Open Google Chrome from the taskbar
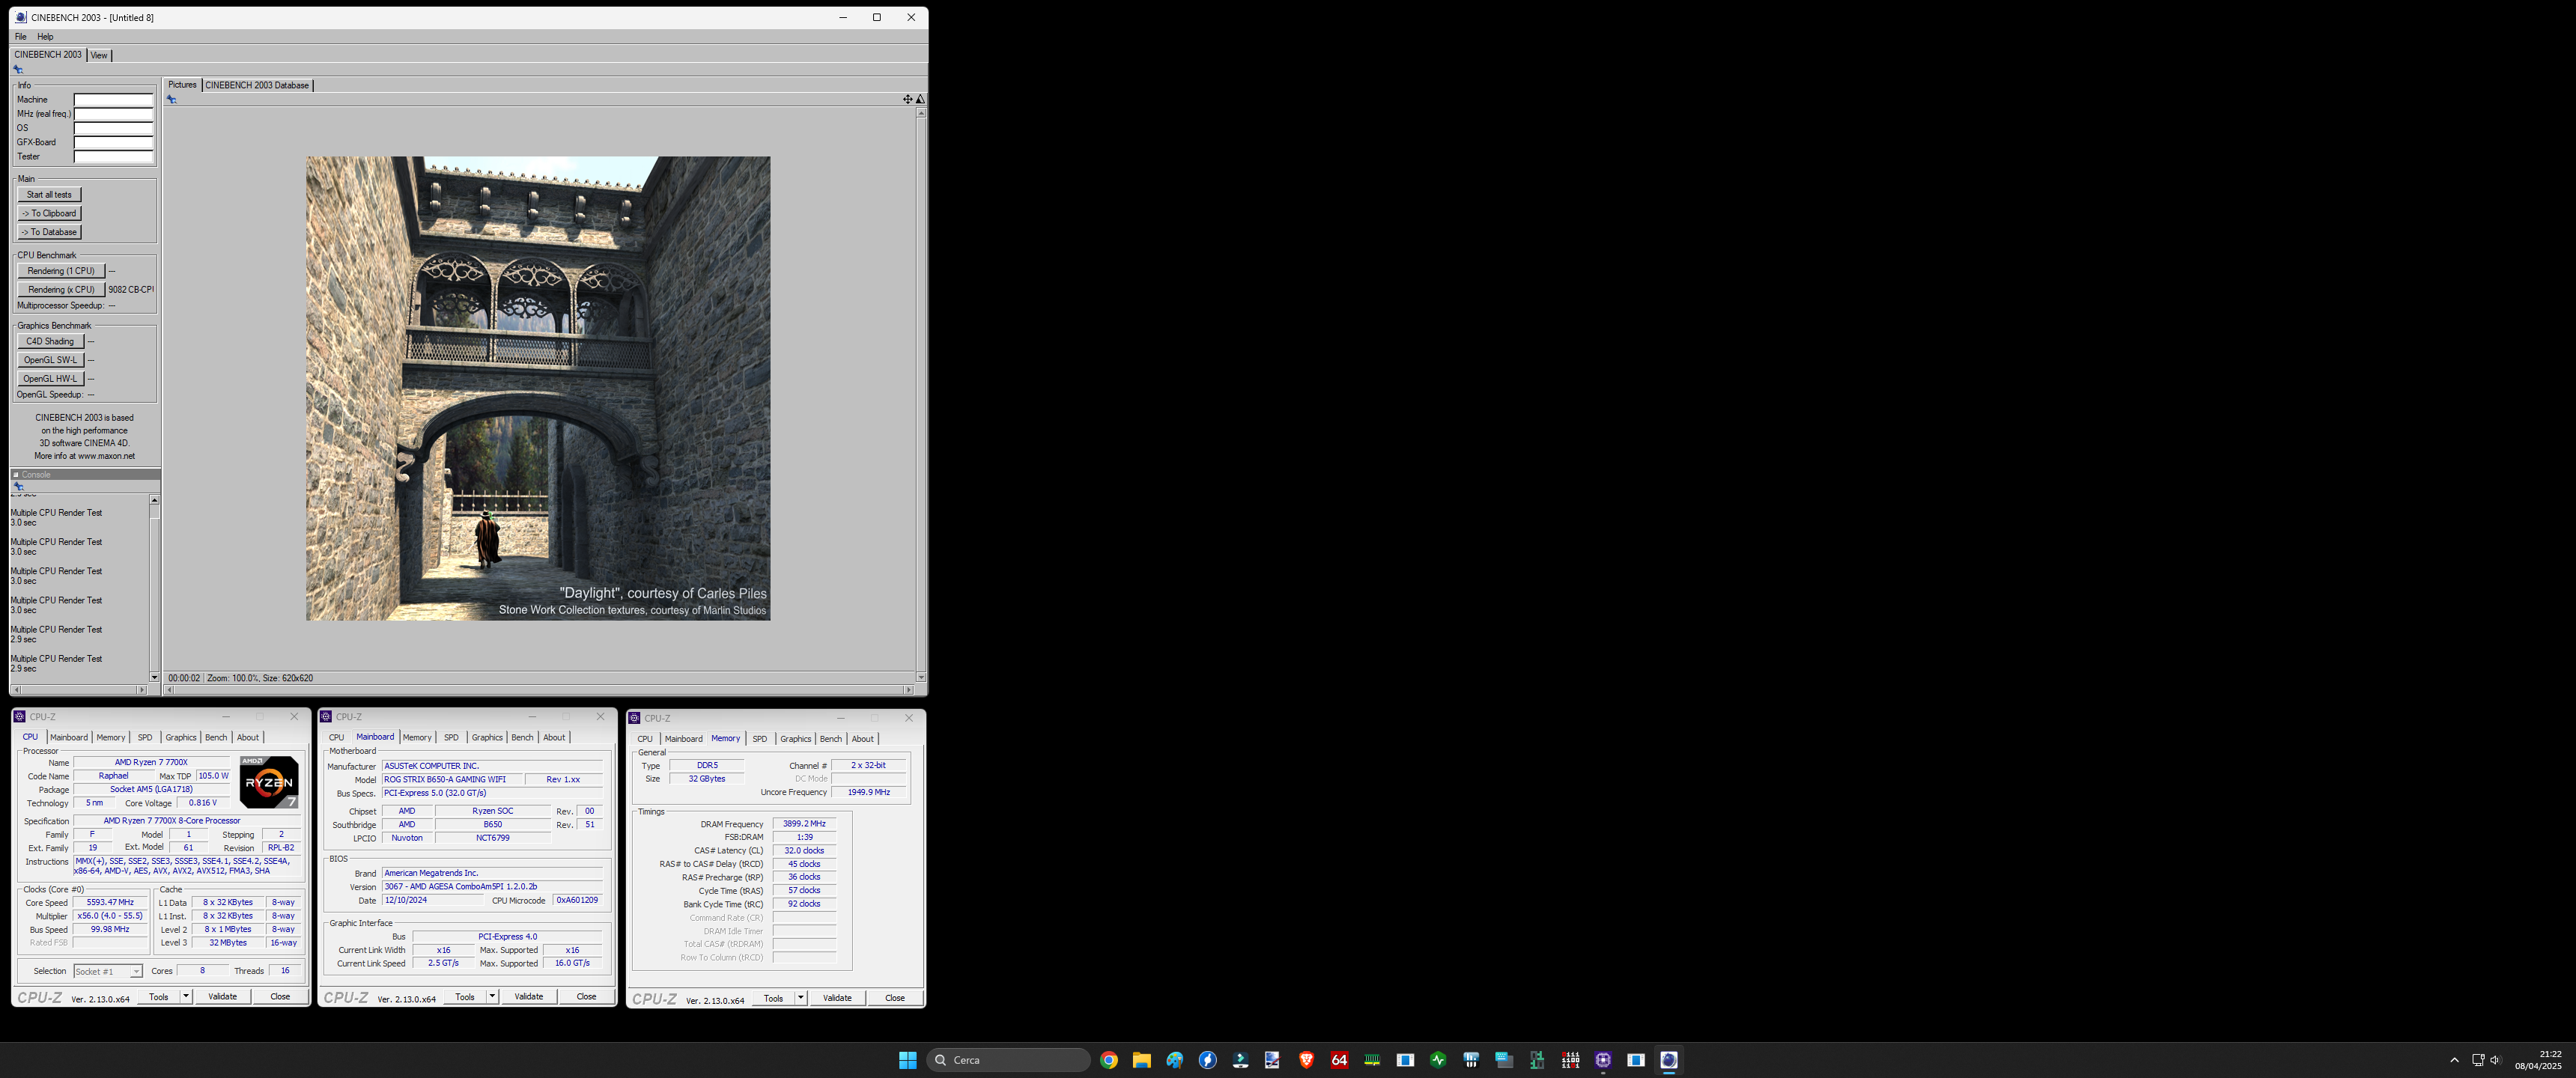The height and width of the screenshot is (1078, 2576). (x=1108, y=1060)
